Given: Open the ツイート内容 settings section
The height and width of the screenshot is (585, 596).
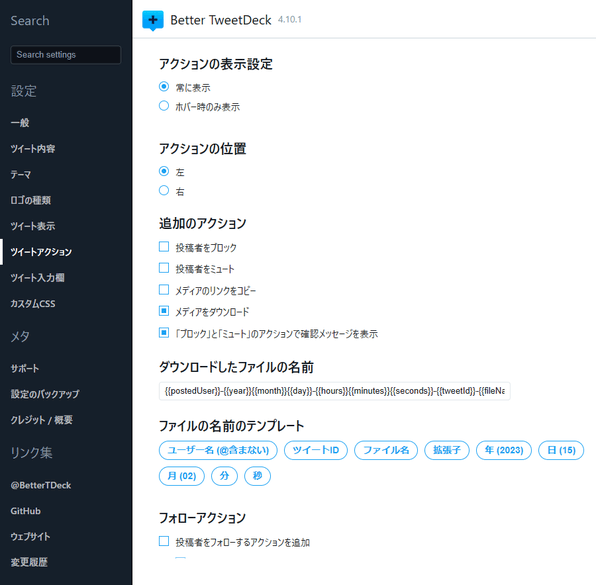Looking at the screenshot, I should (33, 149).
